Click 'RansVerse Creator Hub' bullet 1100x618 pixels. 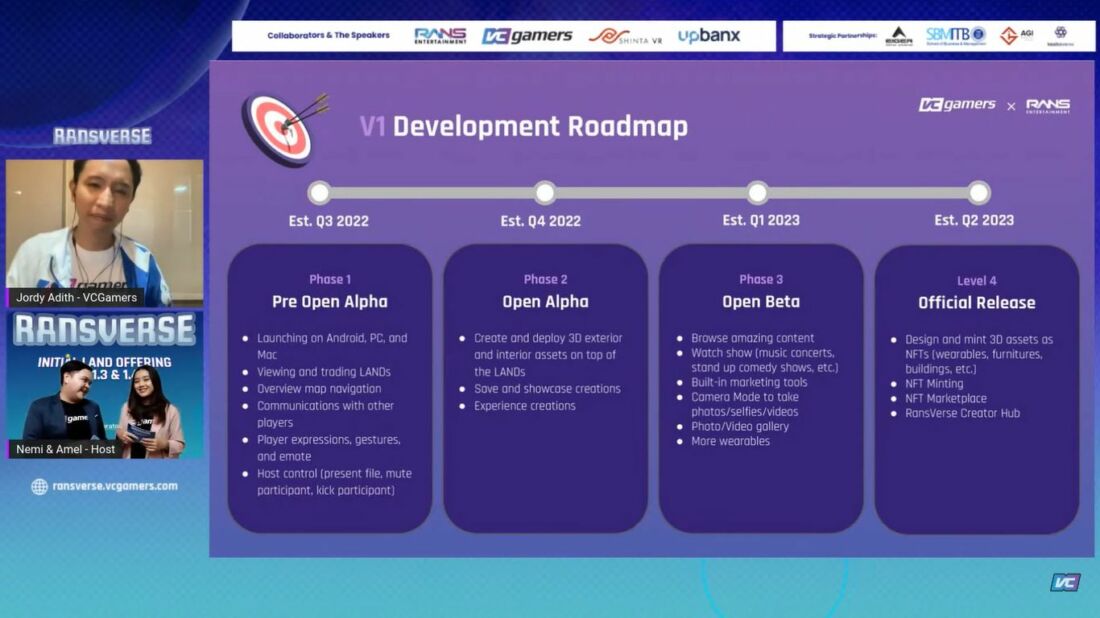pos(962,413)
